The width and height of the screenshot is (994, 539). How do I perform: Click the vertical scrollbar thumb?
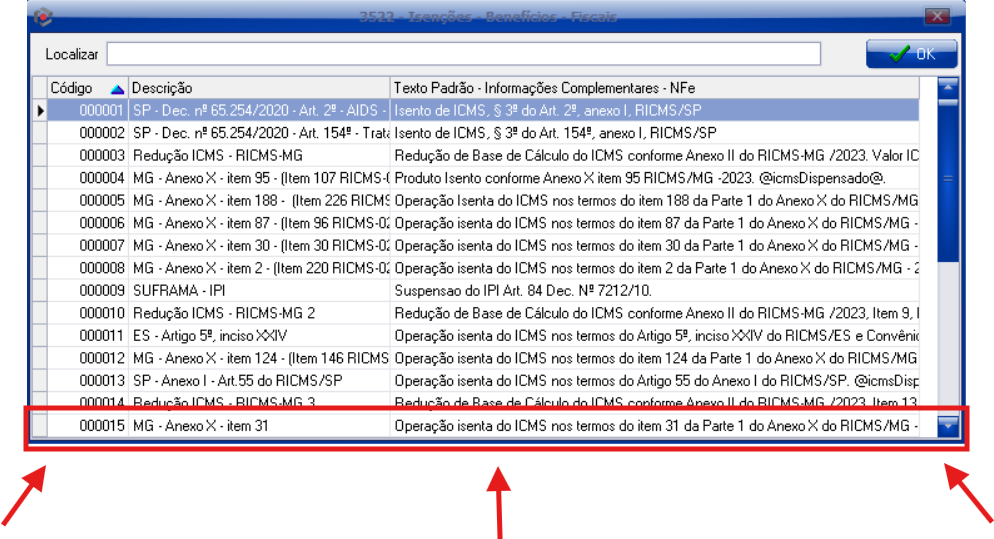[948, 180]
